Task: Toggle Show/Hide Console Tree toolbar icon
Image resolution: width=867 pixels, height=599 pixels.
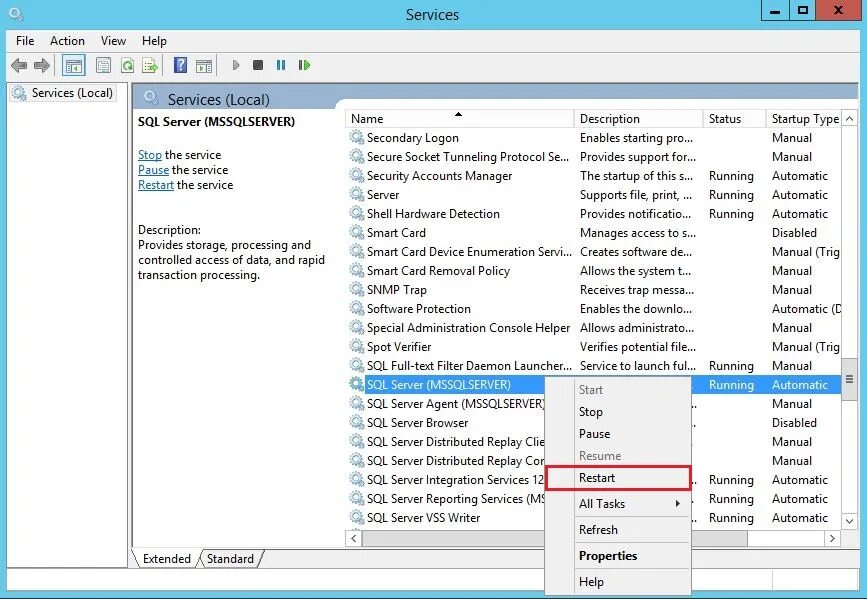Action: click(74, 66)
